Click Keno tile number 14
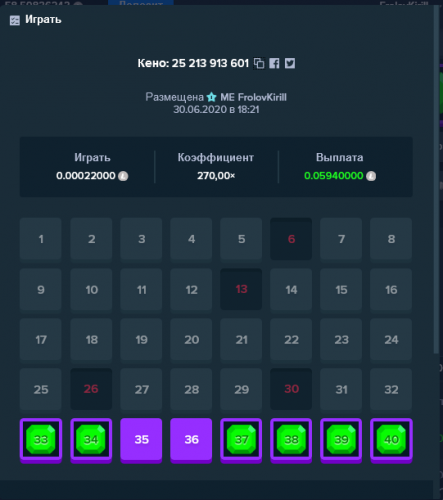This screenshot has width=443, height=500. [x=291, y=289]
